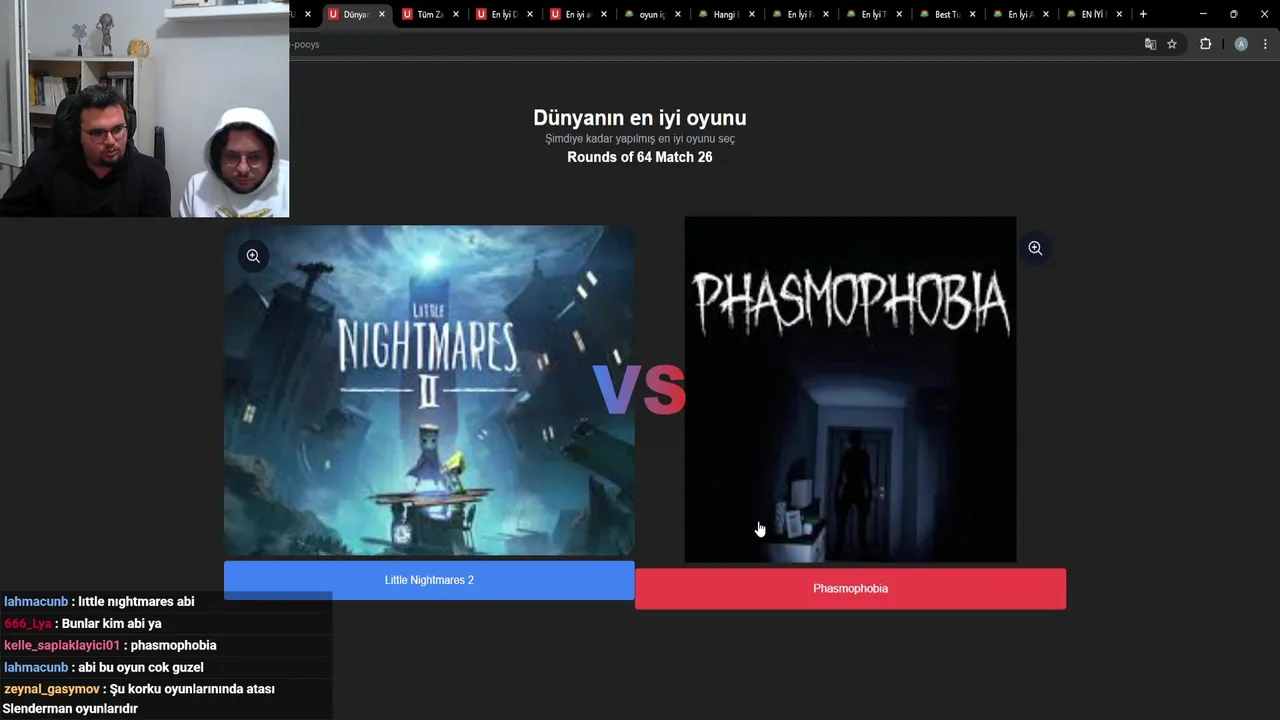Viewport: 1280px width, 720px height.
Task: Click the chat message 'abi bu oyun cok guzel'
Action: [141, 667]
